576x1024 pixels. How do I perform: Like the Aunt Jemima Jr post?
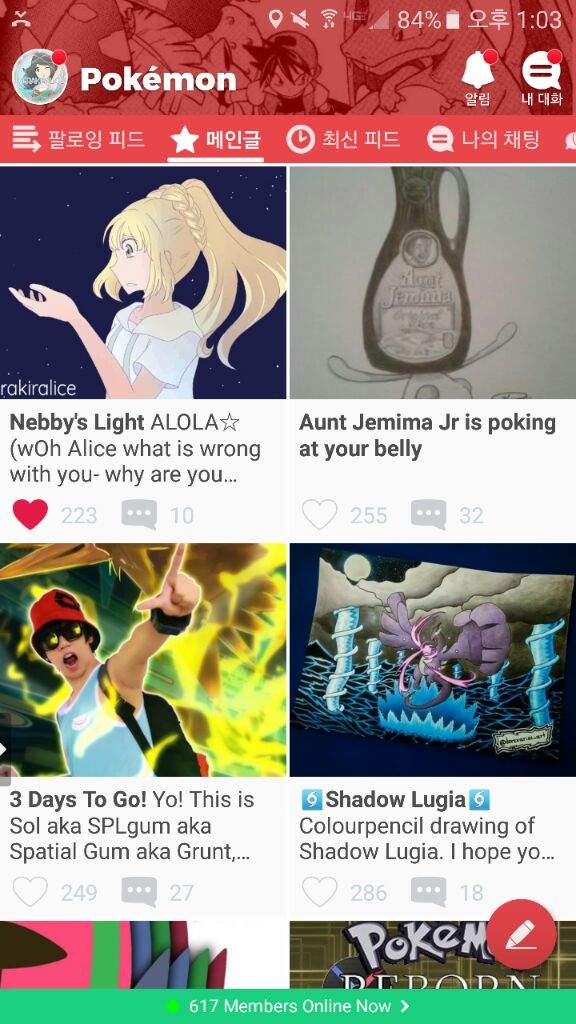point(319,514)
